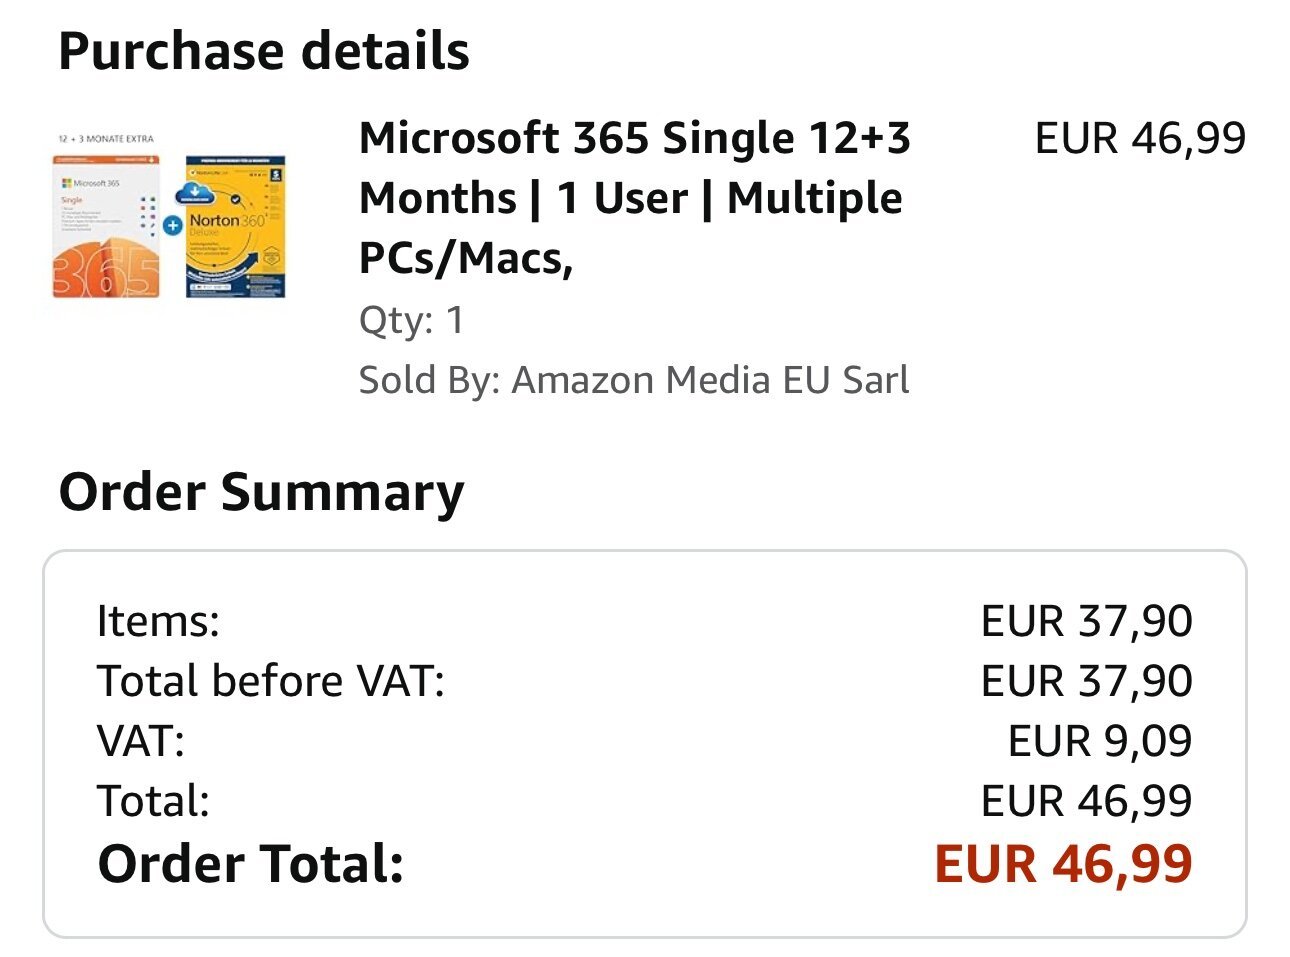Click the Total before VAT: label
Screen dimensions: 1290x957
[271, 681]
